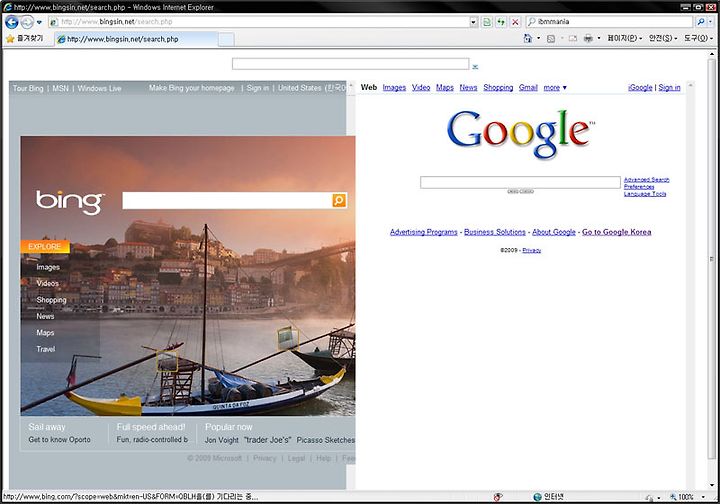Click the green refresh icon
720x504 pixels.
pyautogui.click(x=501, y=22)
